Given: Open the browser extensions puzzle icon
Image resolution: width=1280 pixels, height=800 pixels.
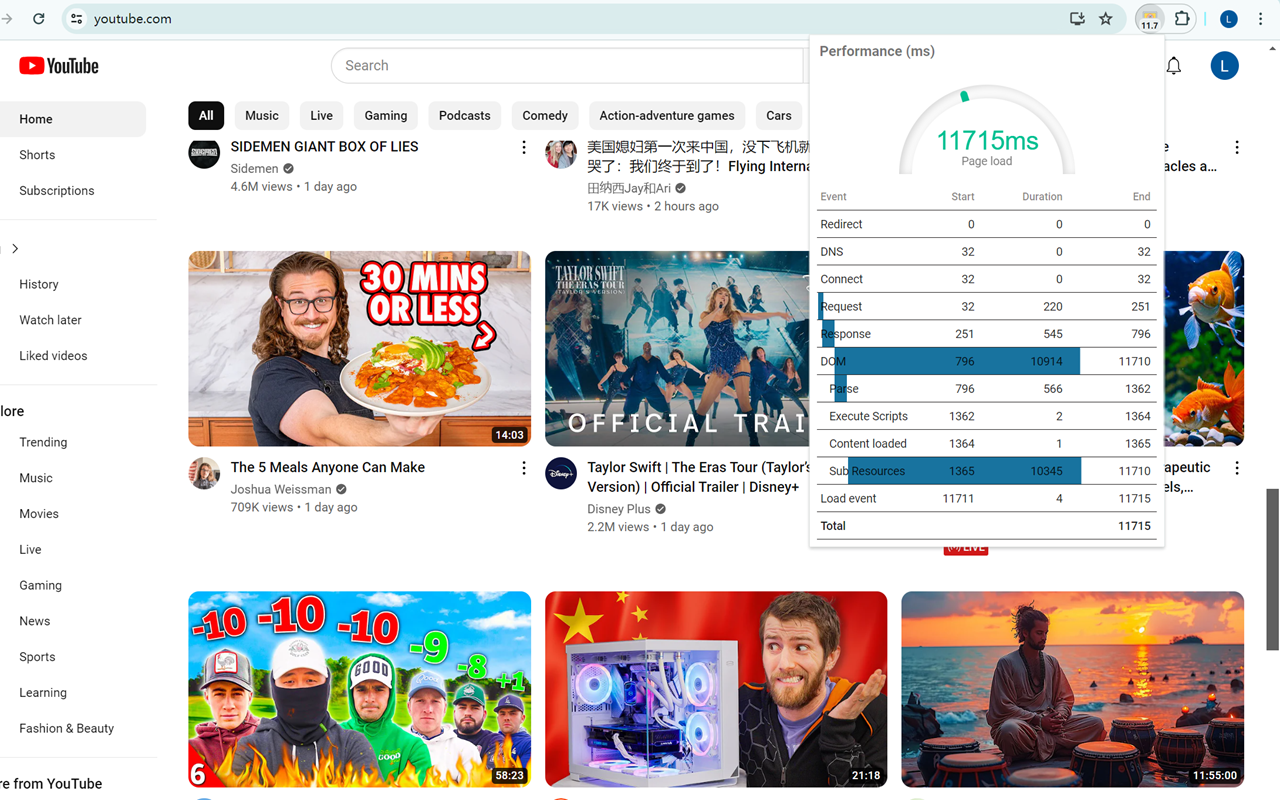Looking at the screenshot, I should pyautogui.click(x=1182, y=18).
